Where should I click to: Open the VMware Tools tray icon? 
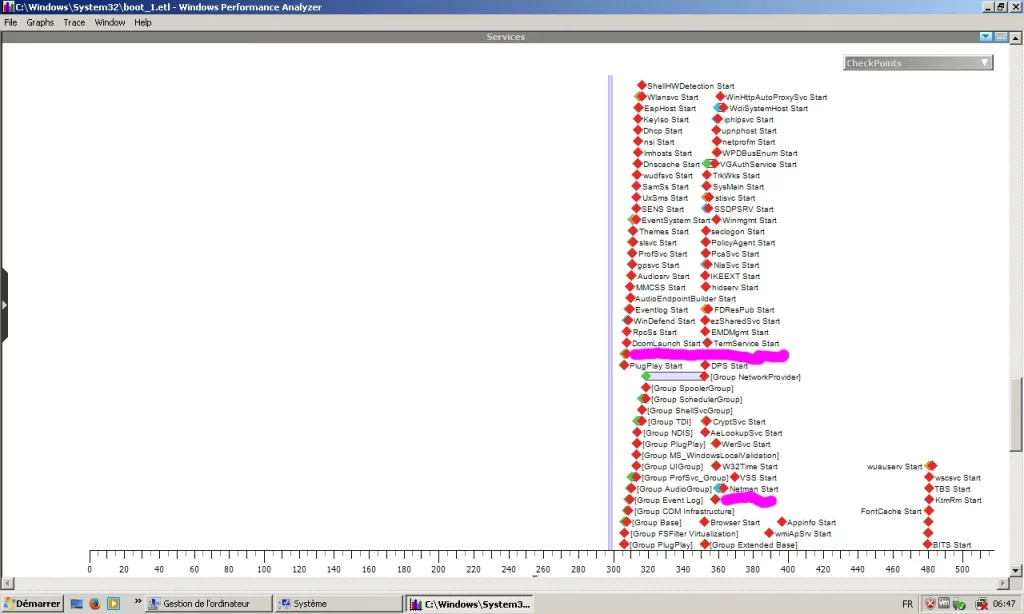[944, 604]
